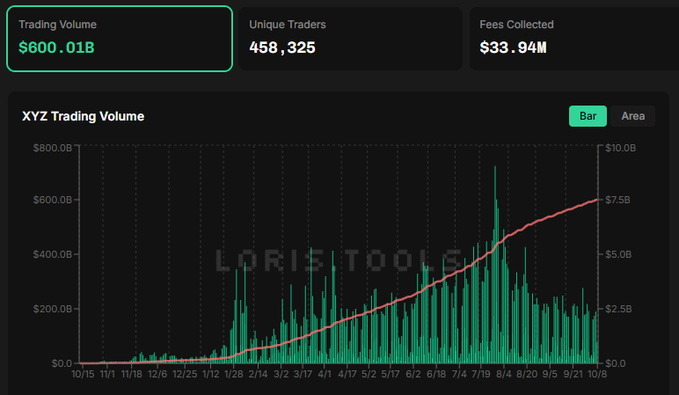
Task: Click the $800.0B left axis label
Action: [x=52, y=148]
